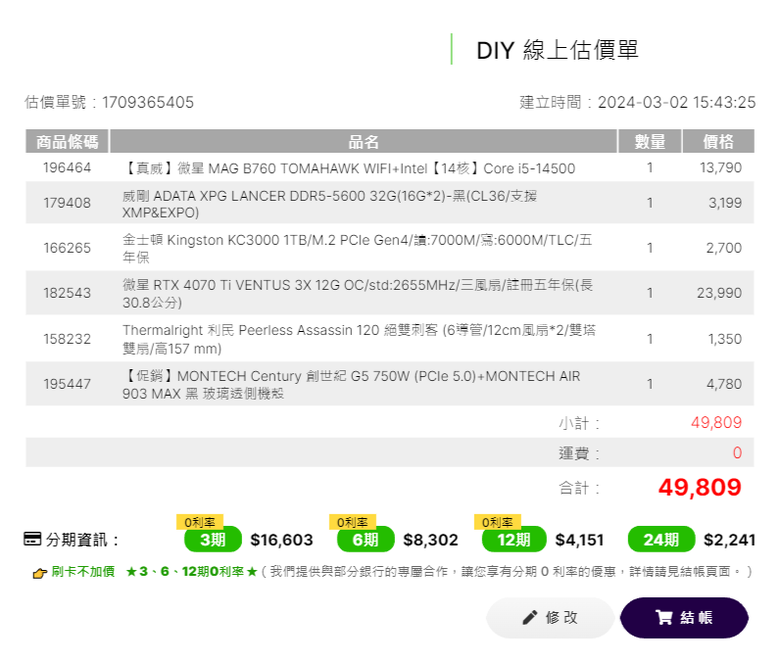Click the 小計 label
The image size is (780, 662).
579,423
